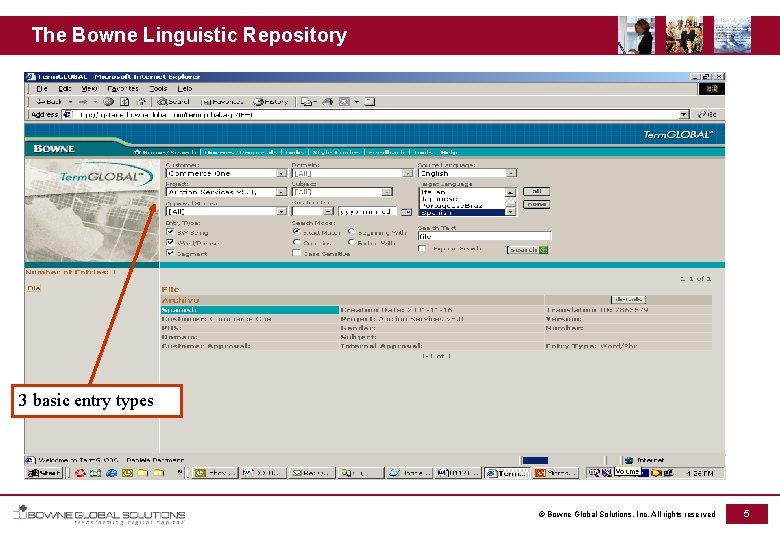
Task: Select the Ending With radio button
Action: 352,243
